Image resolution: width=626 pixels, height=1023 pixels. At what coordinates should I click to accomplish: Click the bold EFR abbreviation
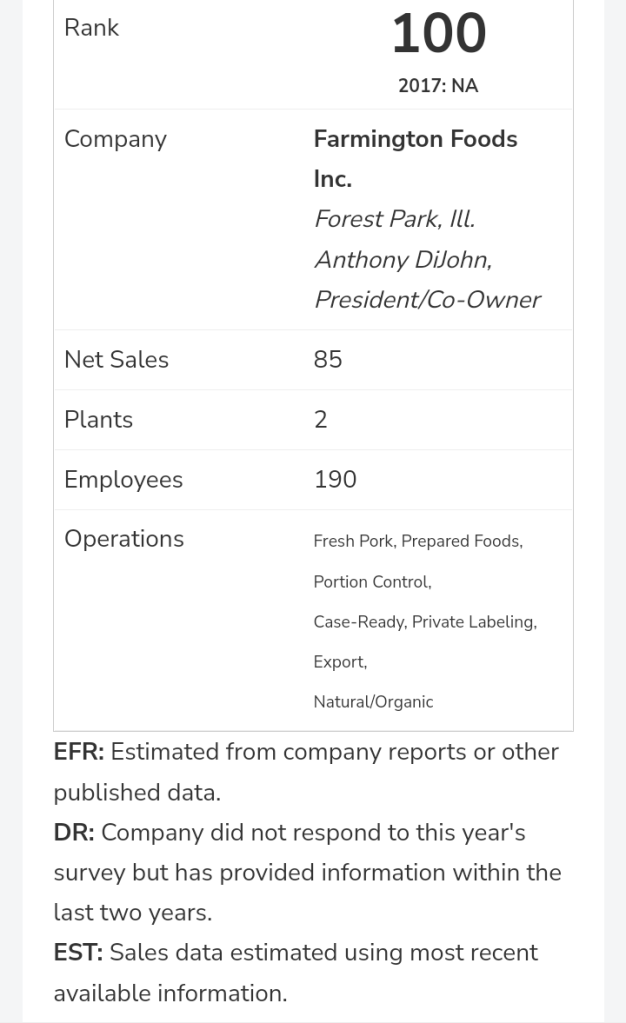point(79,752)
